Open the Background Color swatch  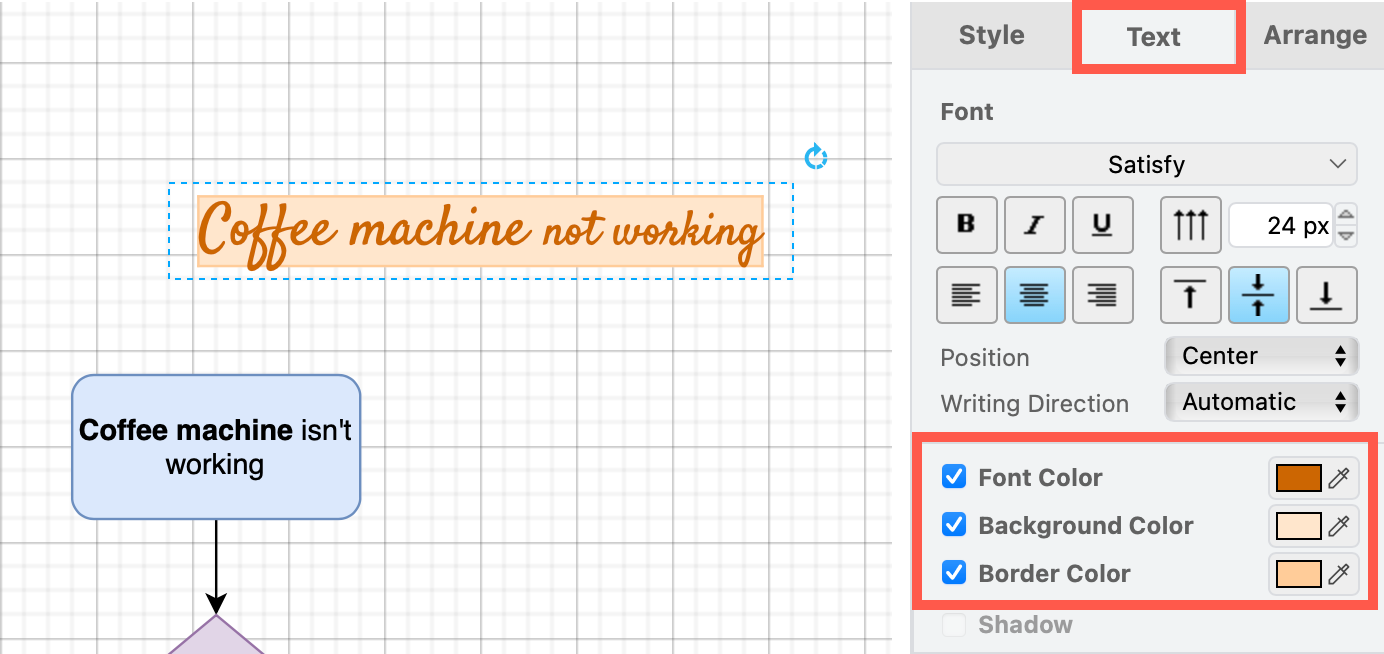(1297, 525)
